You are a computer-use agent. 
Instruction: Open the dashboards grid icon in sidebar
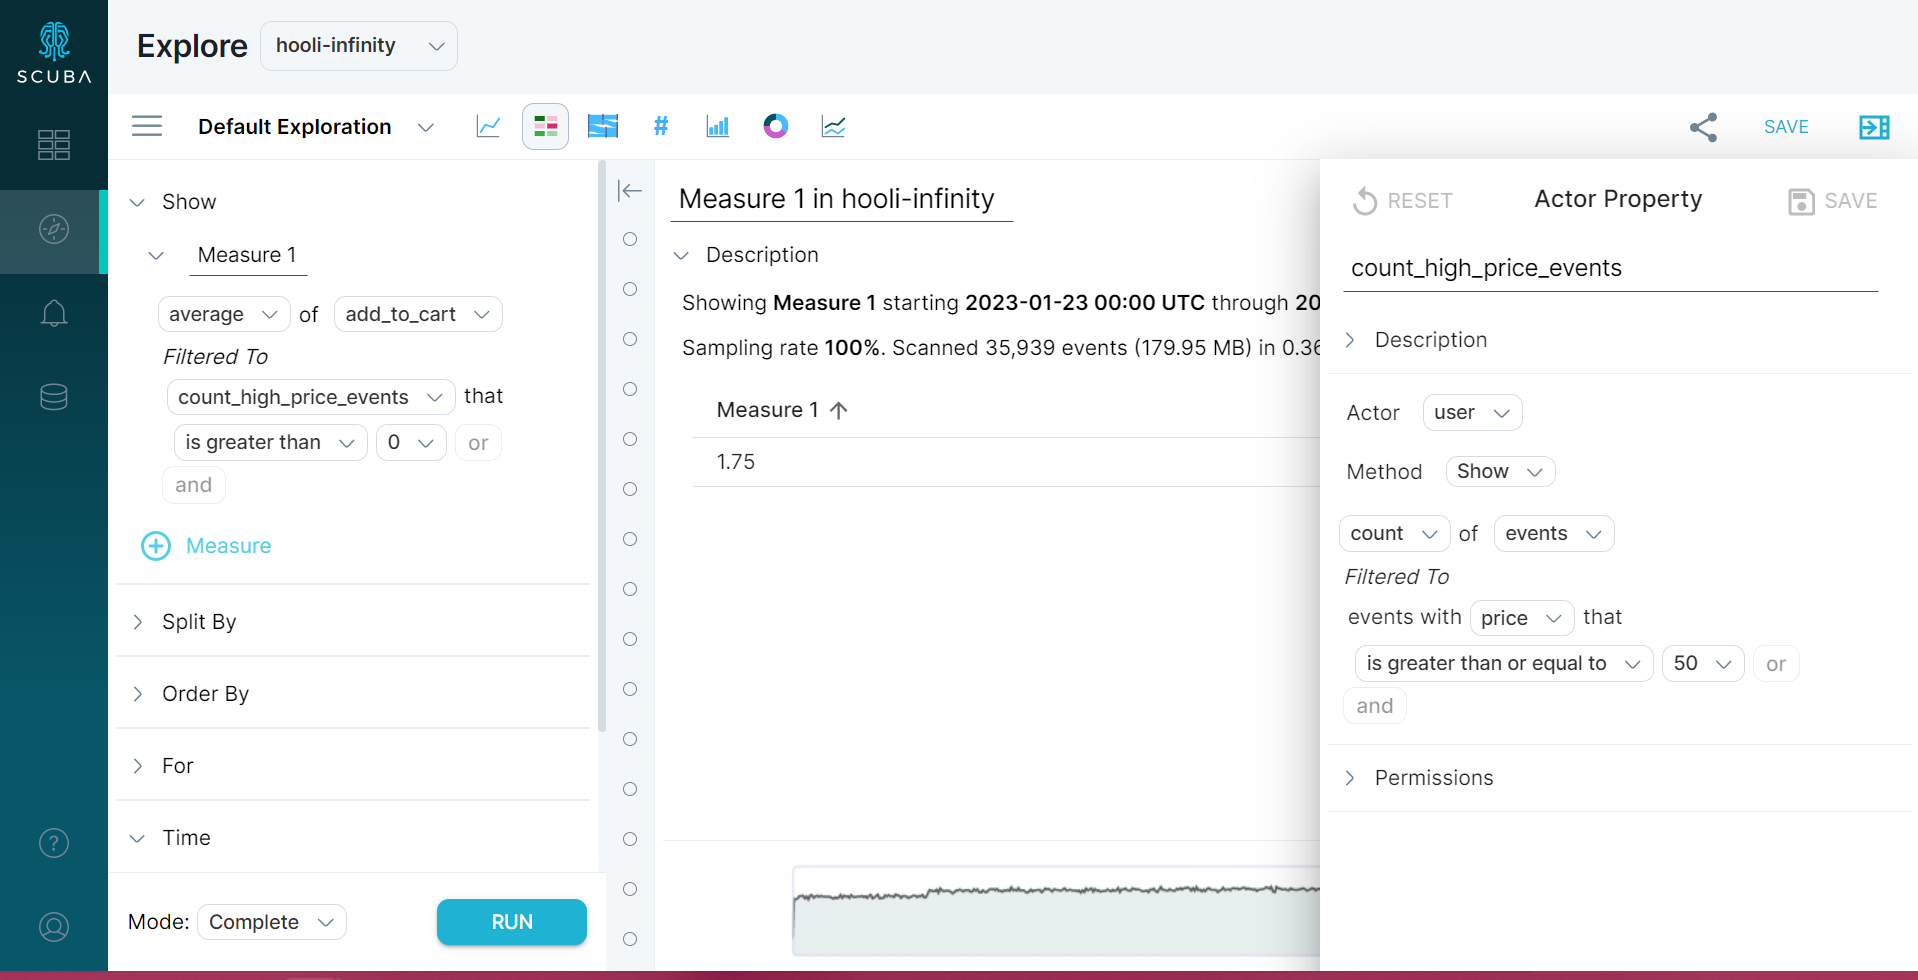click(x=54, y=145)
